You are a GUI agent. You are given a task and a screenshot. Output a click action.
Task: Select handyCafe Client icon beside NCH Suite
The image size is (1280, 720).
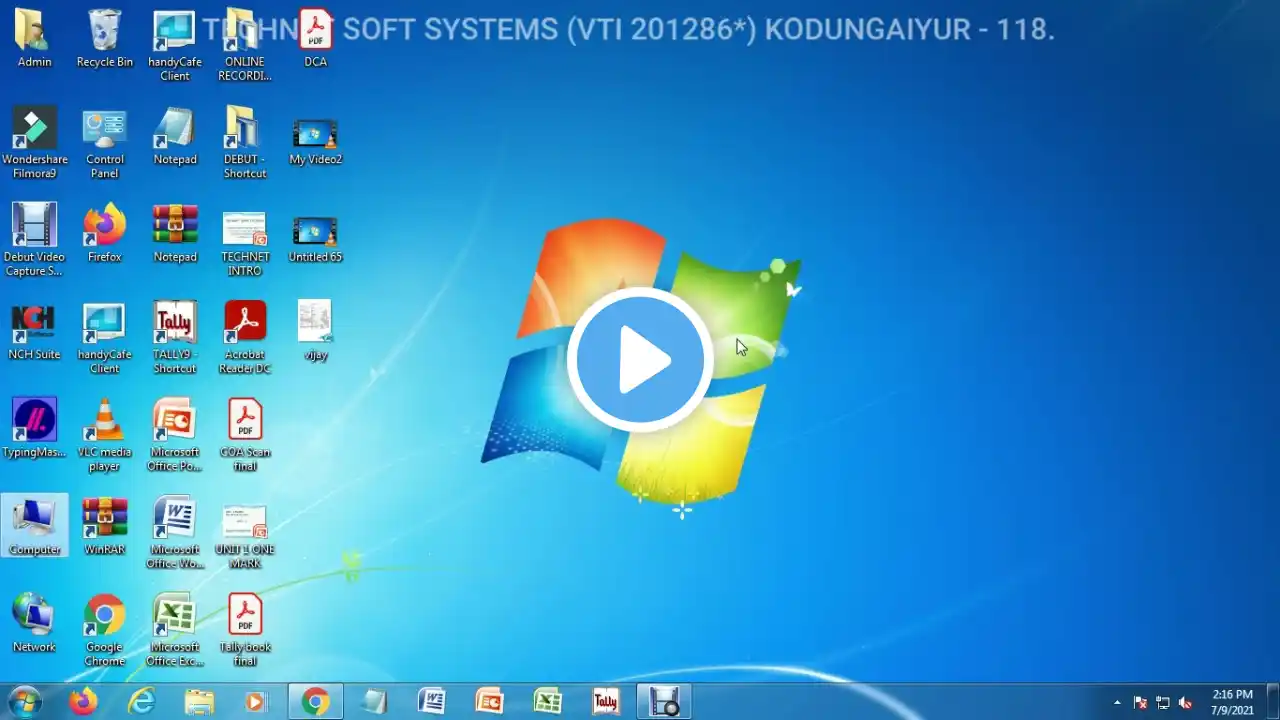tap(104, 337)
